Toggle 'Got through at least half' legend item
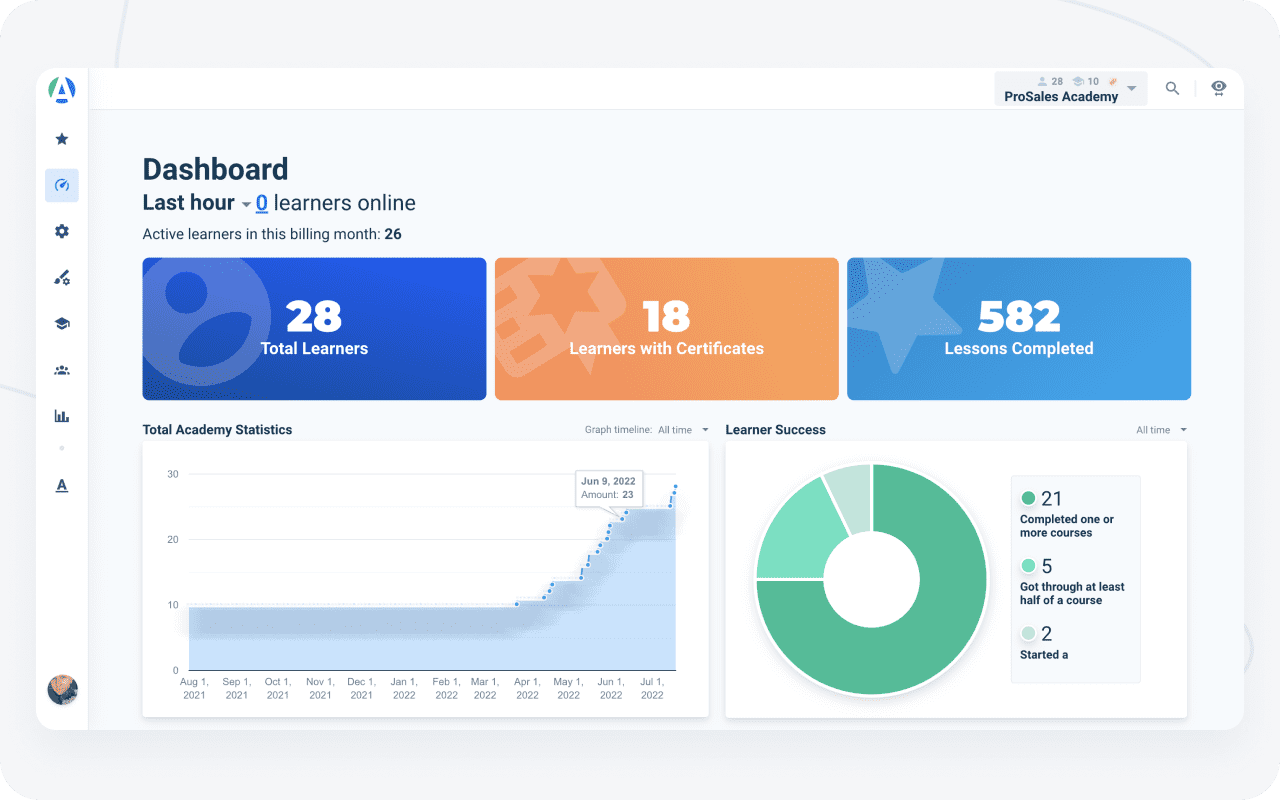 coord(1071,582)
